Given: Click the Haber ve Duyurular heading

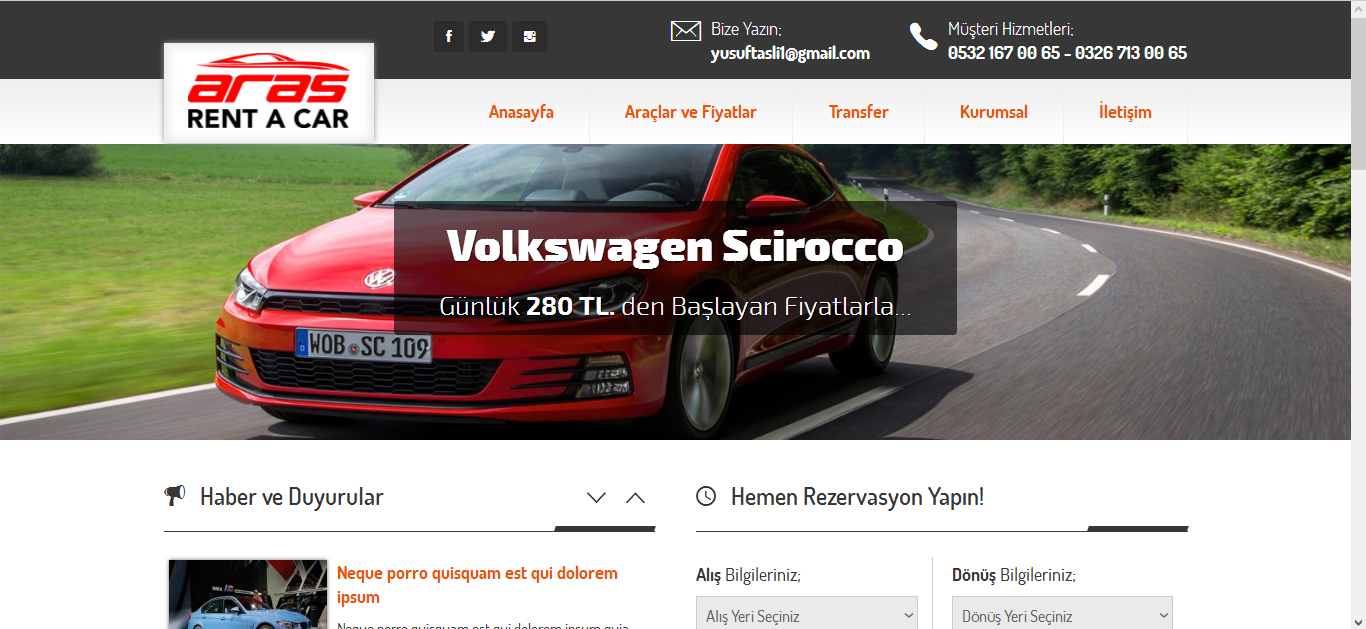Looking at the screenshot, I should tap(292, 497).
